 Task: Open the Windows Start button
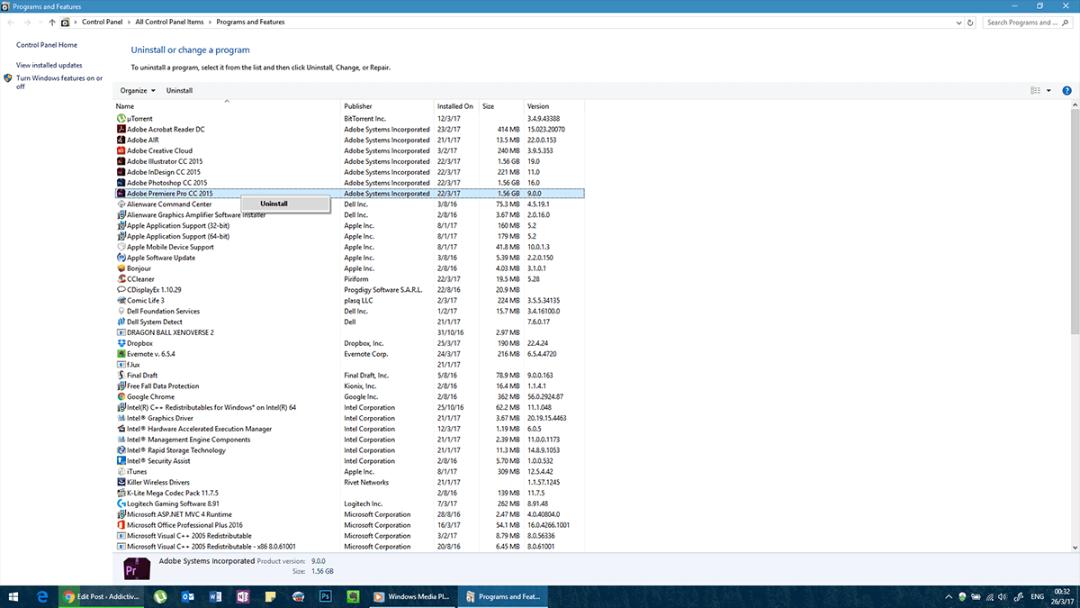tap(13, 596)
